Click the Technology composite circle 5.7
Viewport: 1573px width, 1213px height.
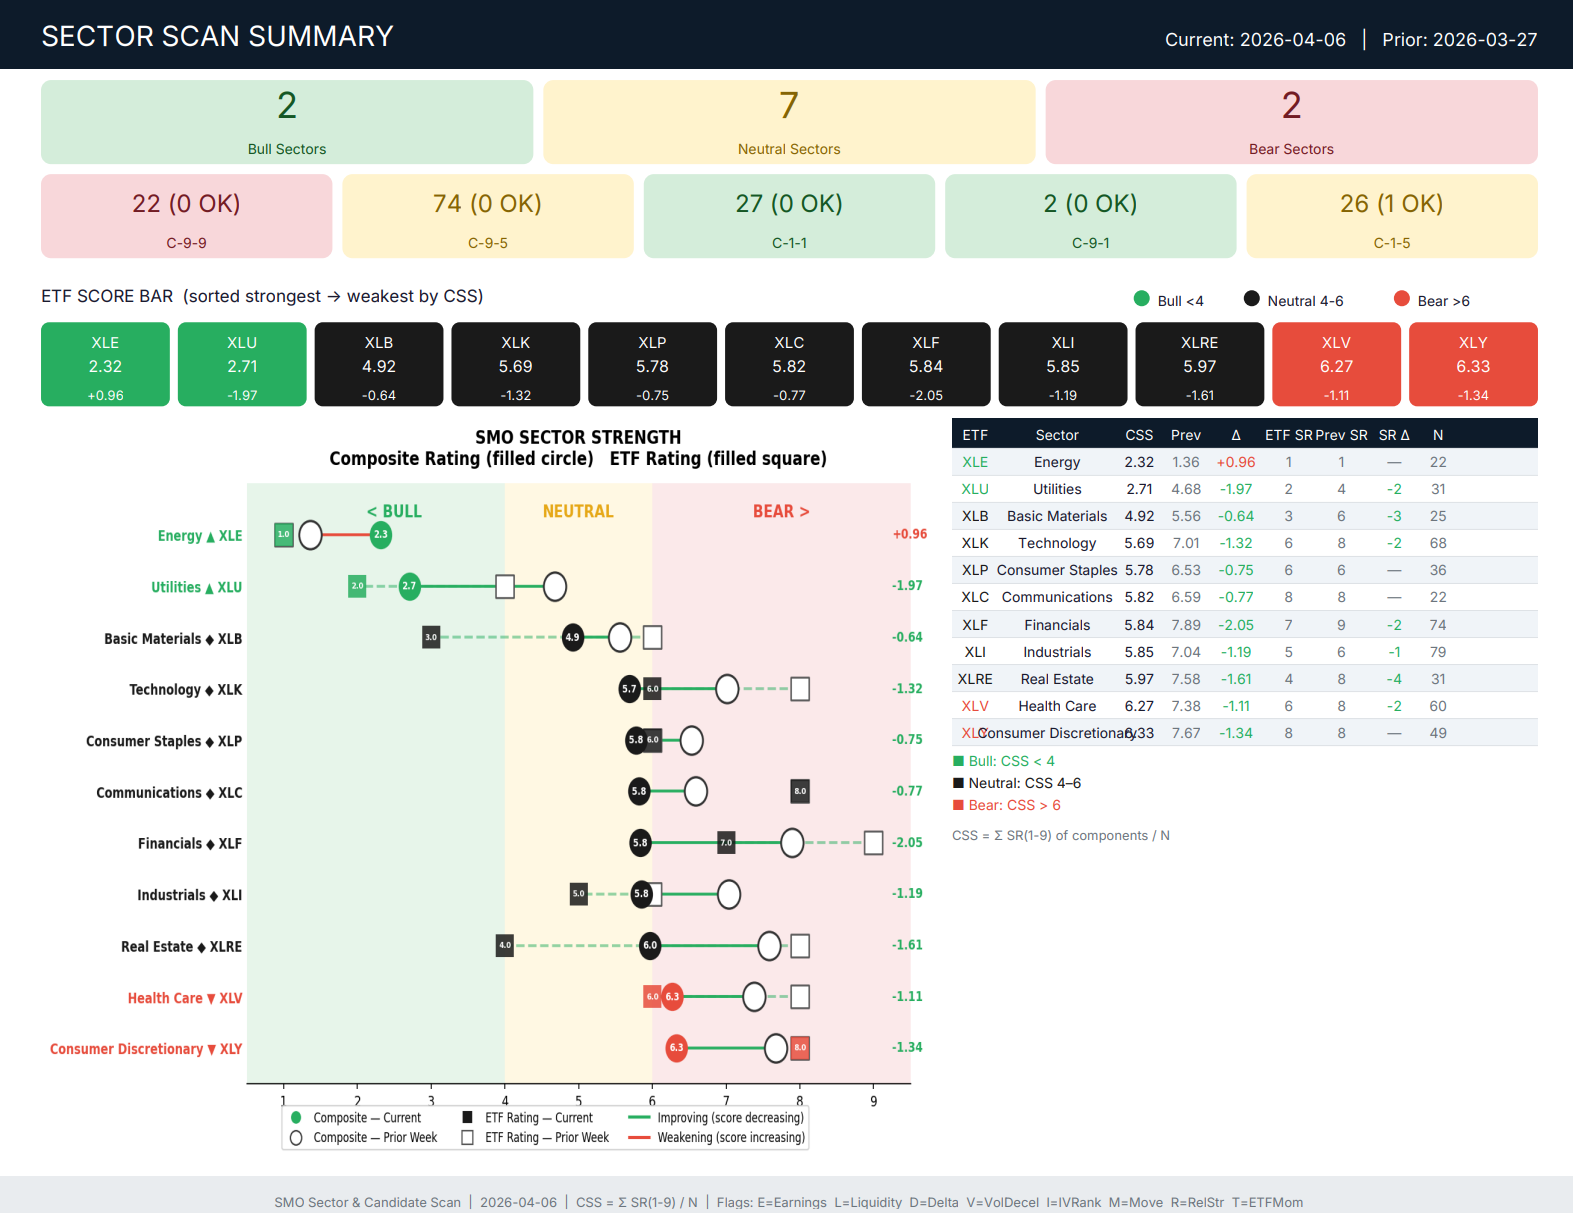pyautogui.click(x=629, y=689)
